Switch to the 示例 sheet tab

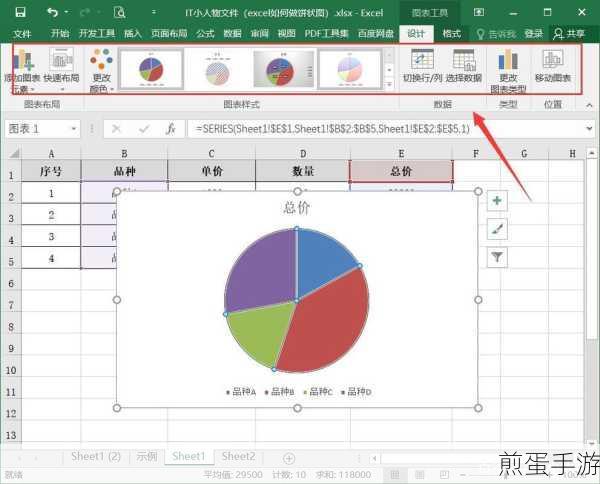coord(147,456)
